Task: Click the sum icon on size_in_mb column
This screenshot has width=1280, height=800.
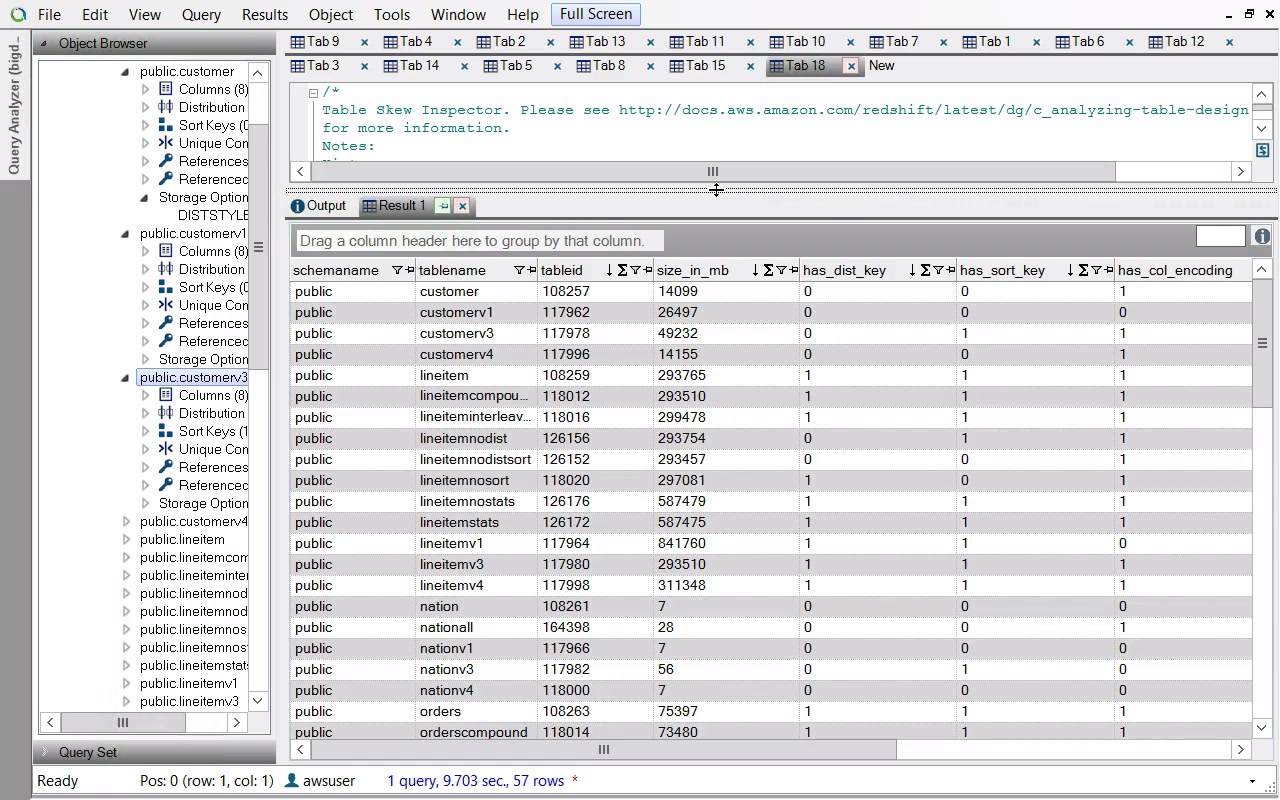Action: point(768,270)
